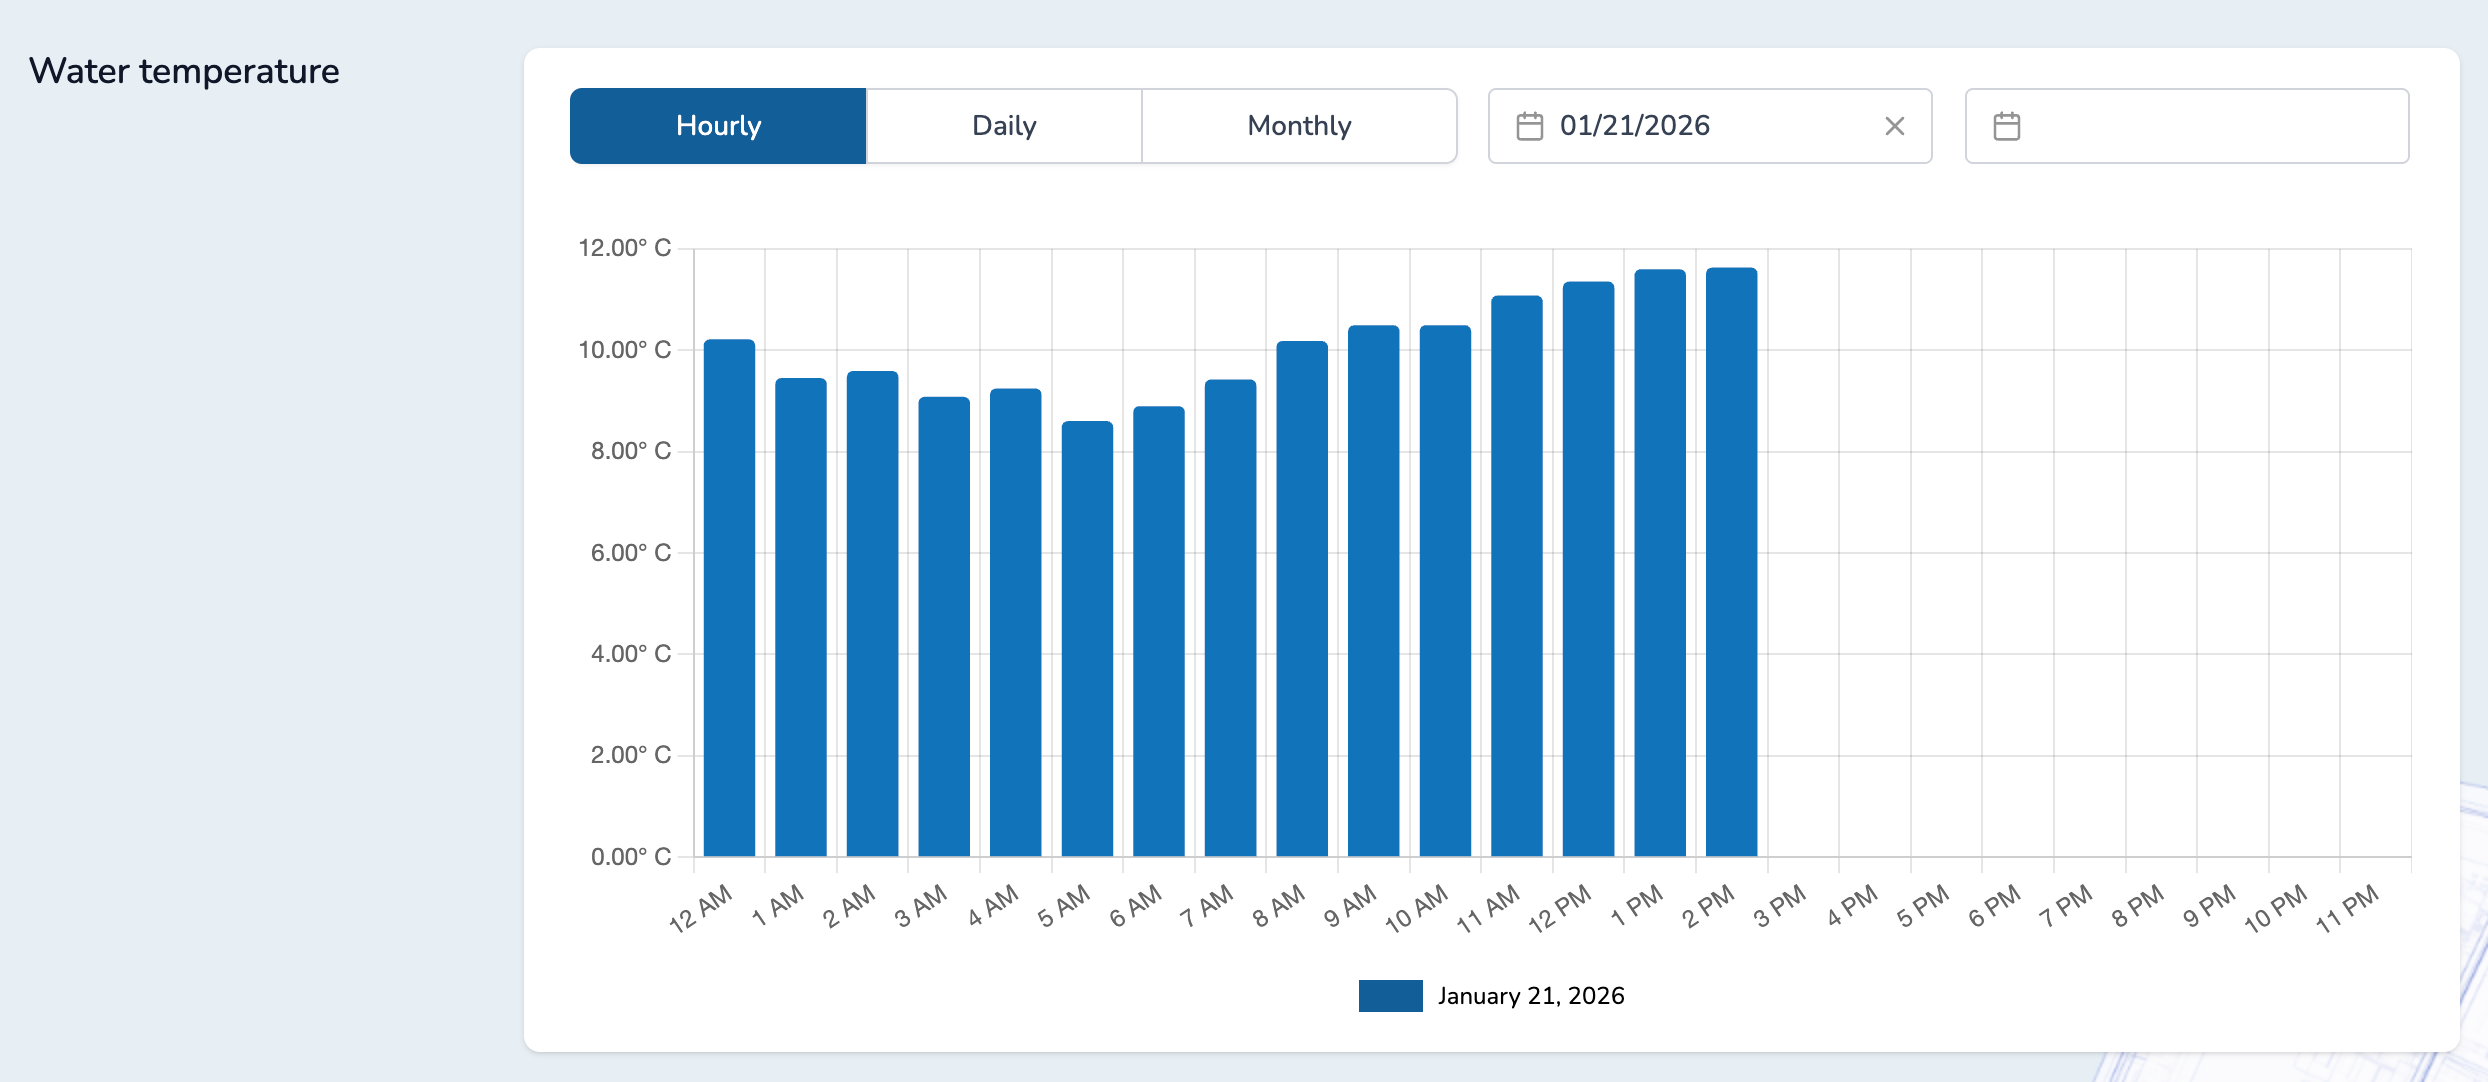Switch to the Daily view tab
This screenshot has height=1082, width=2488.
click(1004, 126)
